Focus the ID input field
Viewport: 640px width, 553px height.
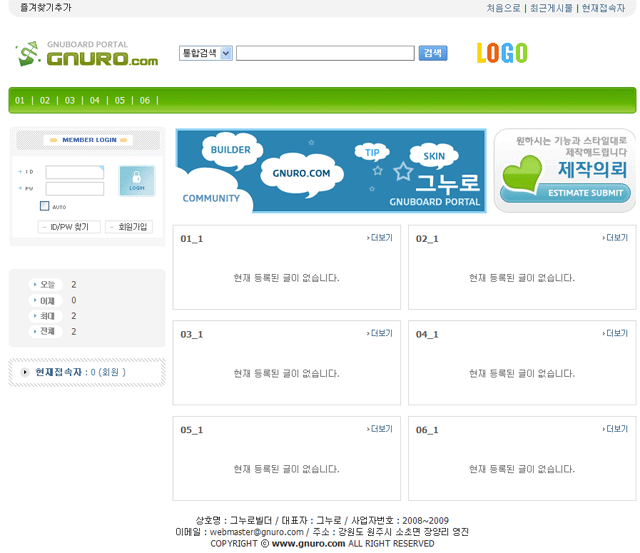[75, 172]
